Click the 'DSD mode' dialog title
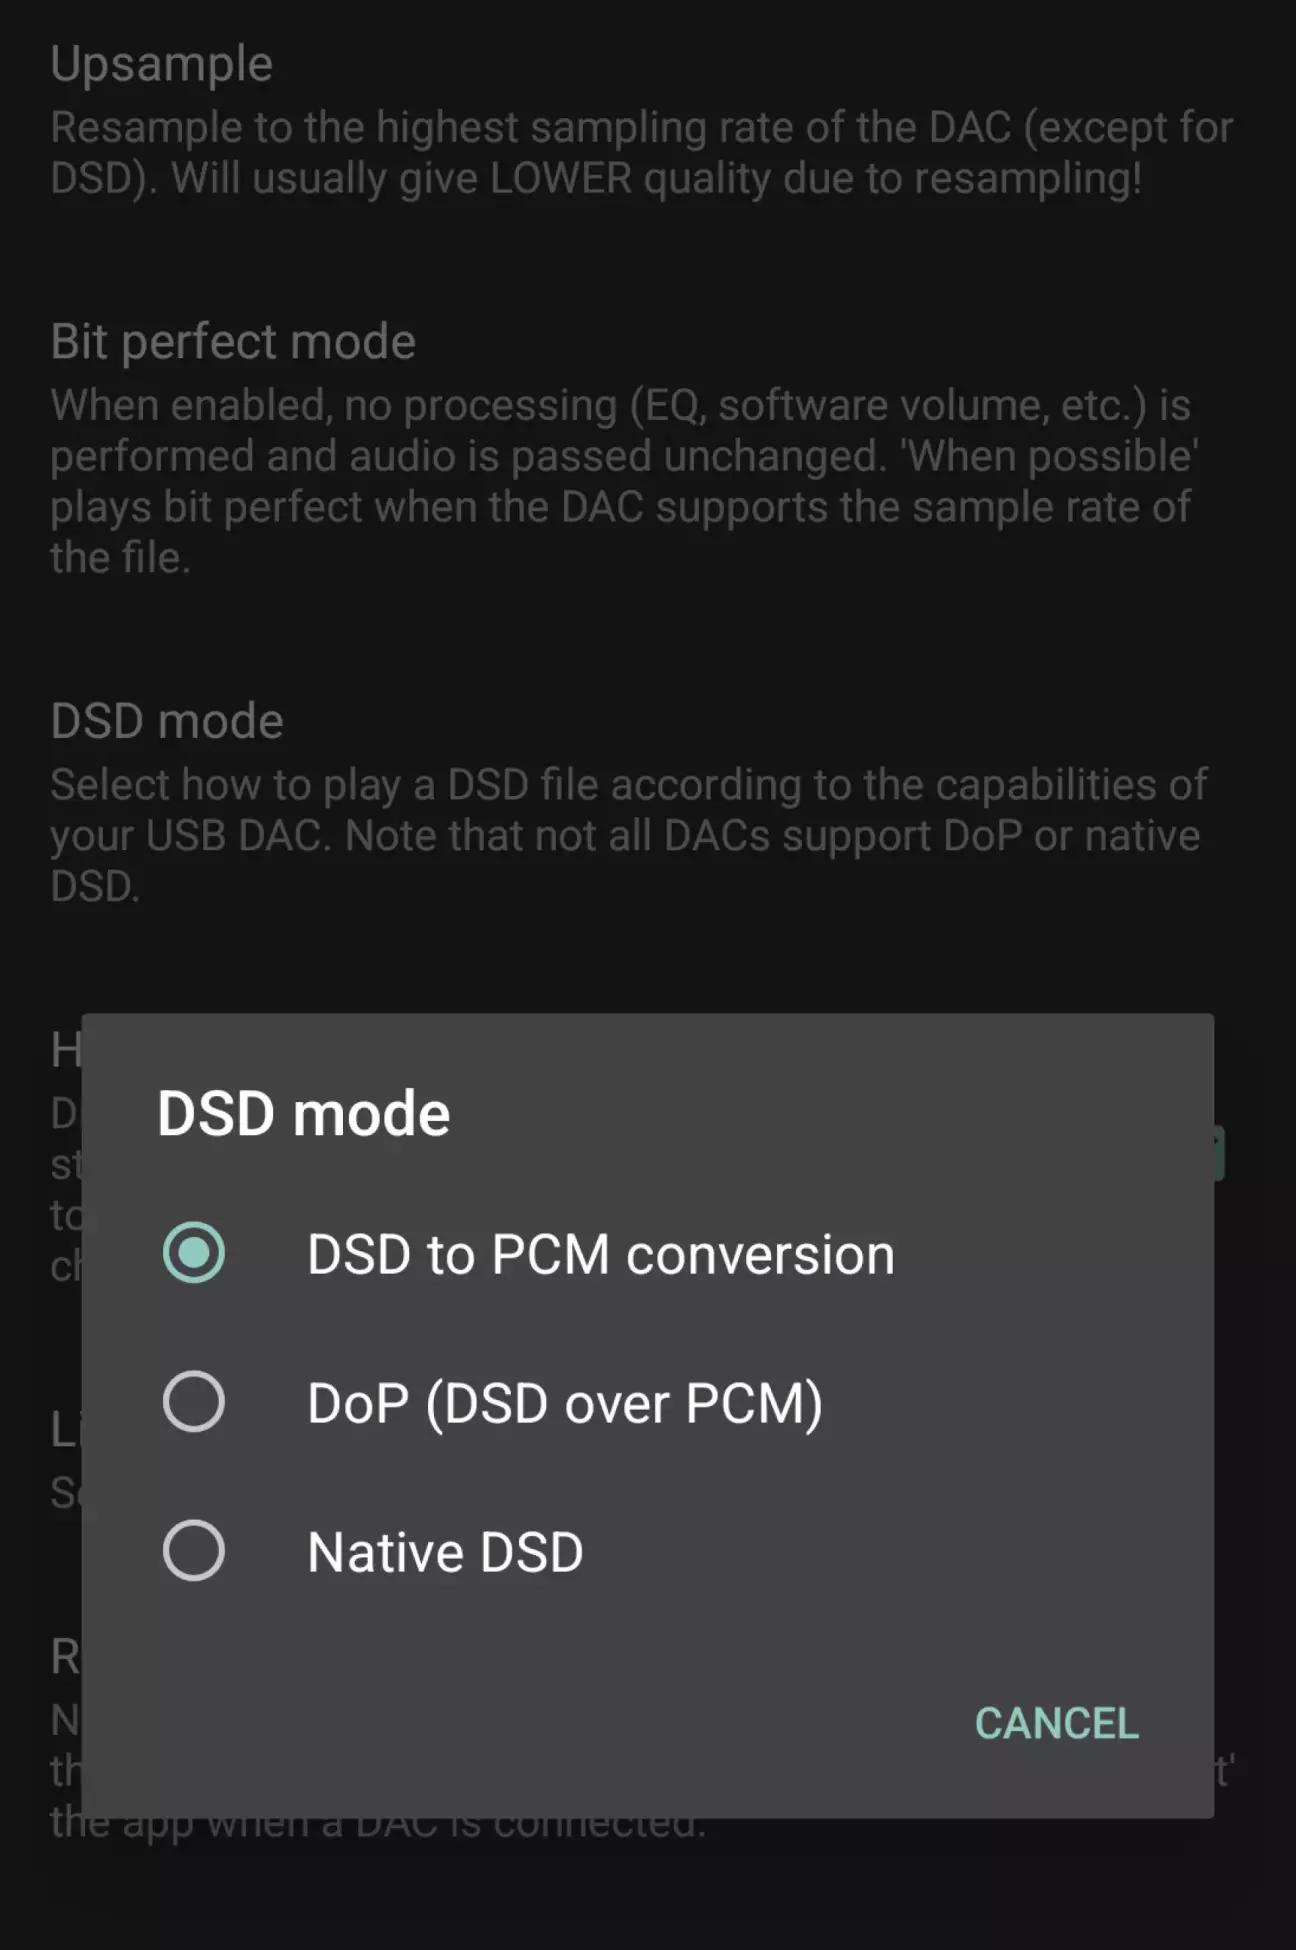Image resolution: width=1296 pixels, height=1950 pixels. click(303, 1113)
